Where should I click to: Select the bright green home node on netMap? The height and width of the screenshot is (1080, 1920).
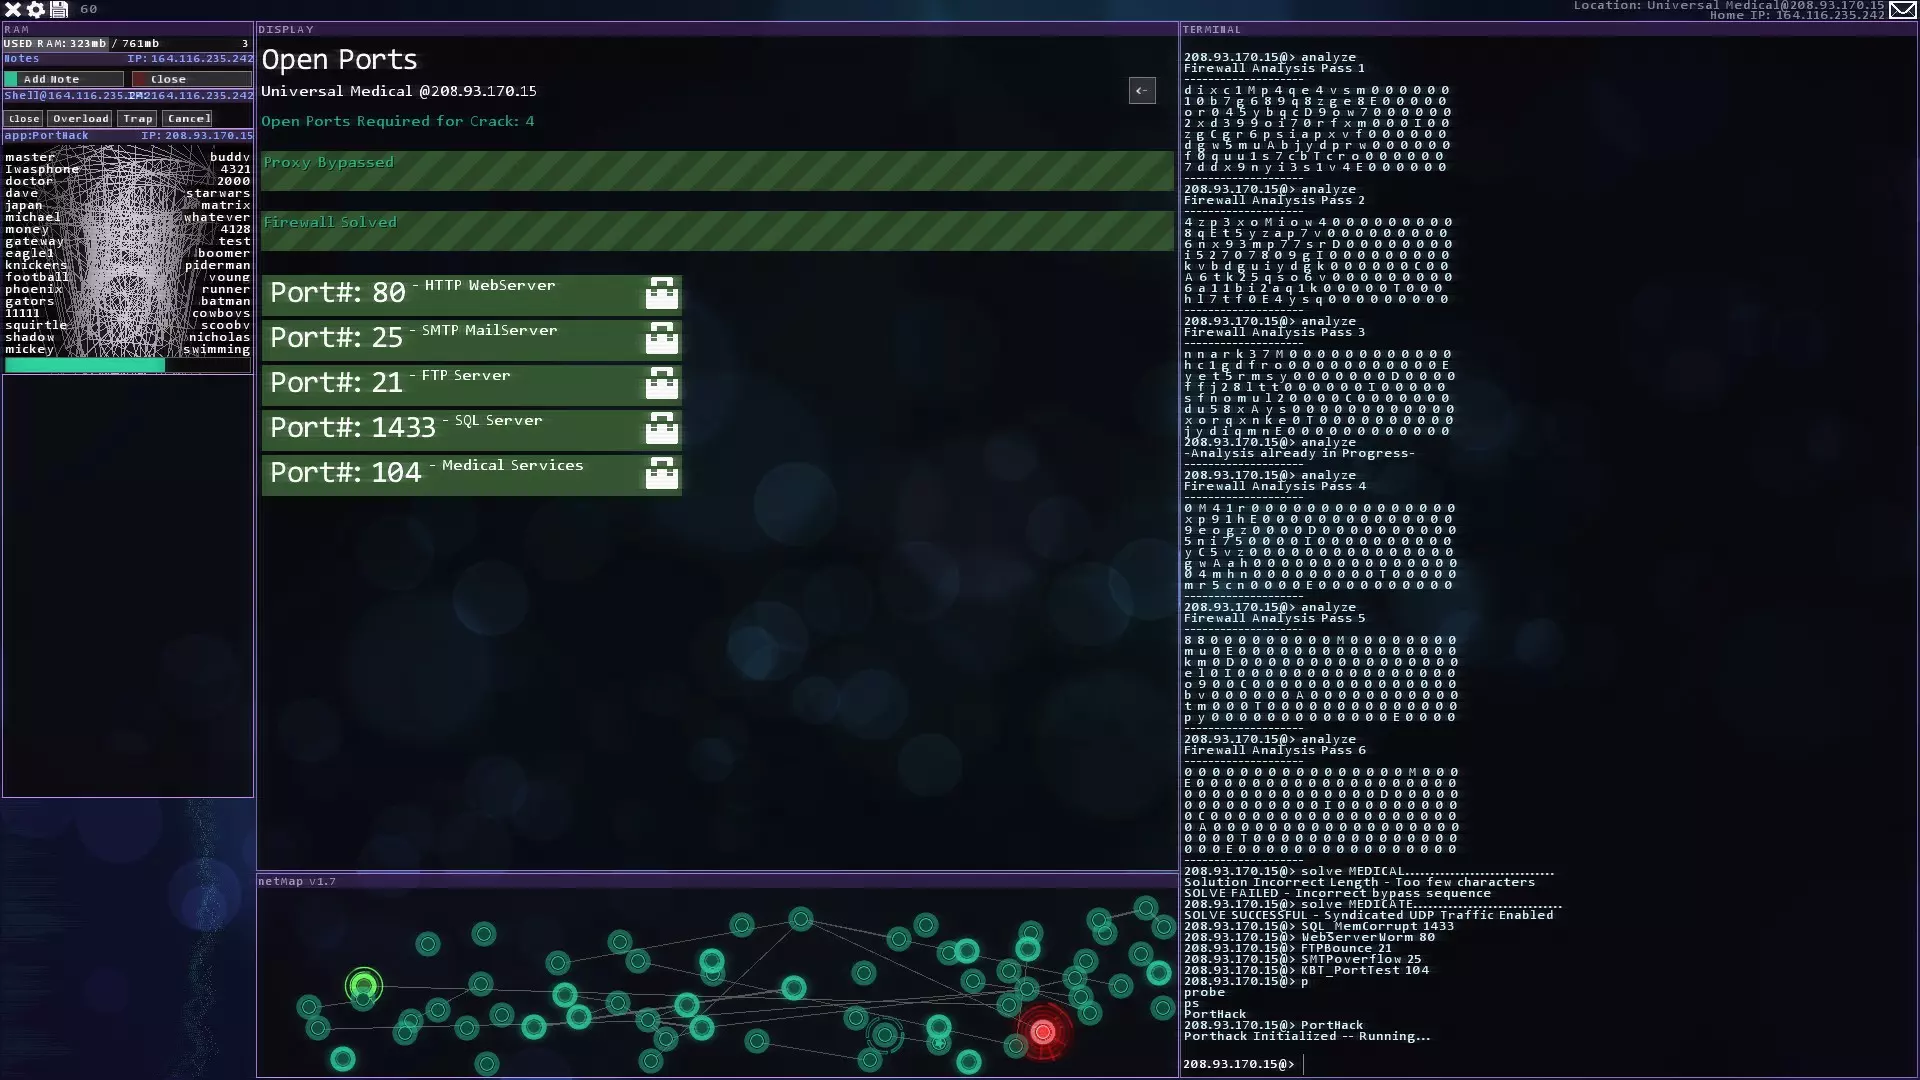coord(364,986)
